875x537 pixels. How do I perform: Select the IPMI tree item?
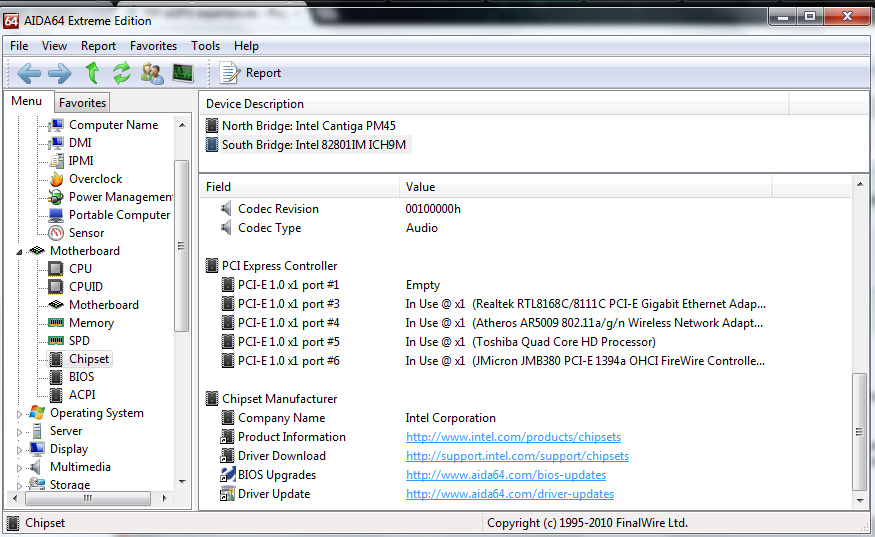[81, 161]
